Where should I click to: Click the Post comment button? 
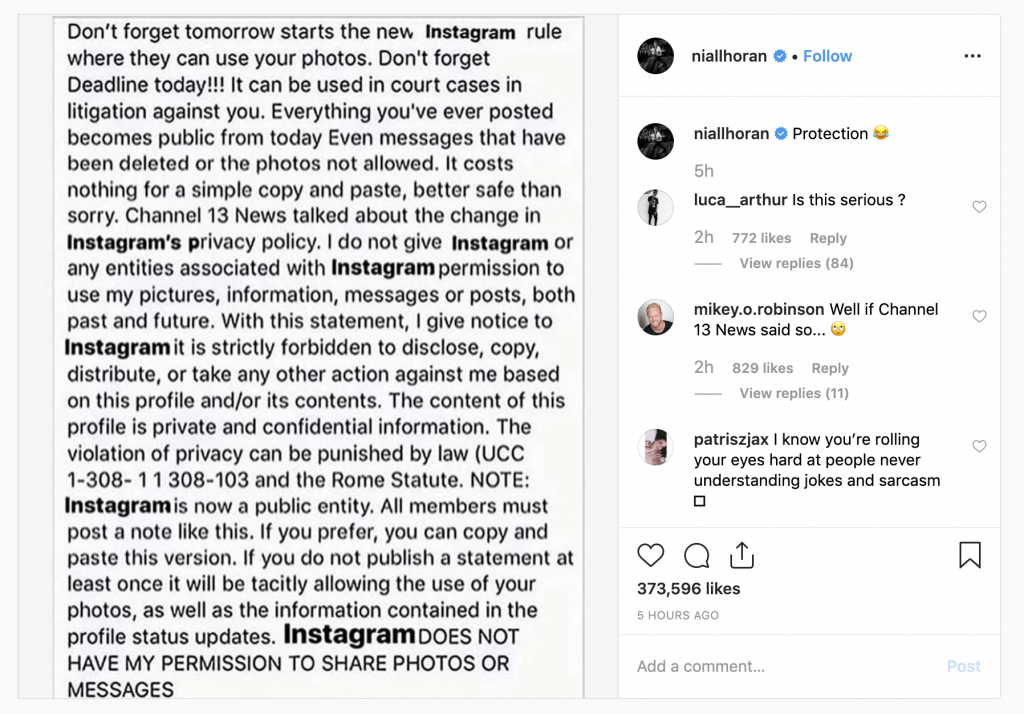coord(963,666)
